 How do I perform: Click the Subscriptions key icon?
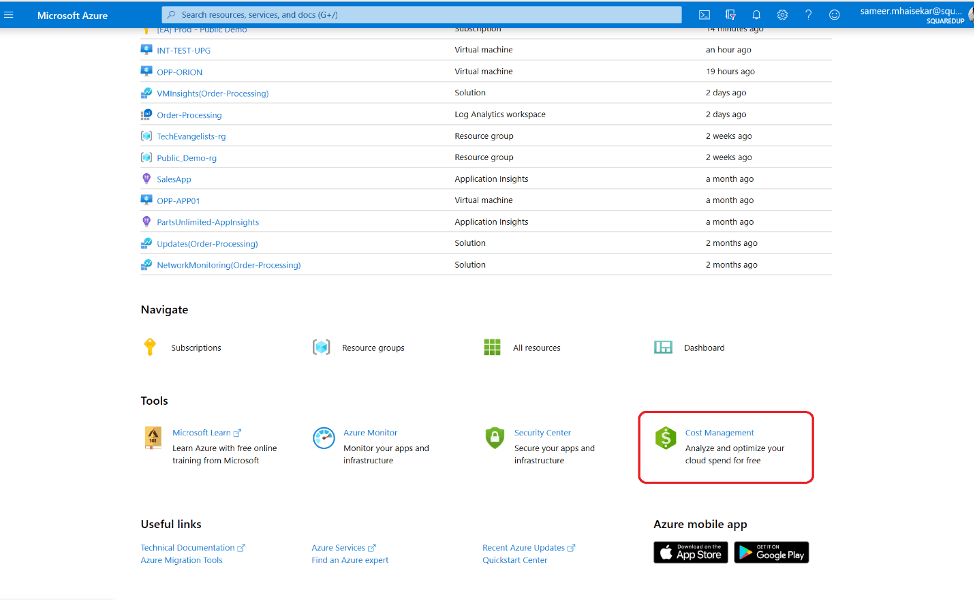pos(150,347)
